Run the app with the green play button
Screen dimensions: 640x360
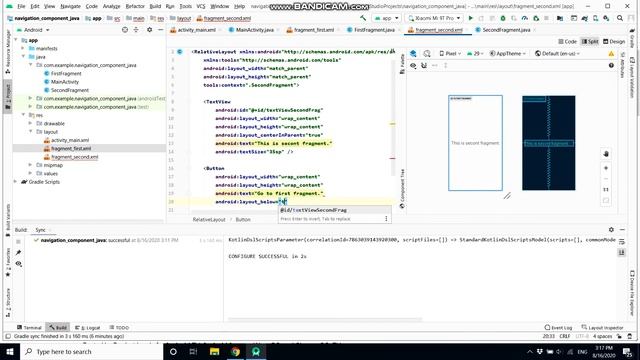point(471,18)
